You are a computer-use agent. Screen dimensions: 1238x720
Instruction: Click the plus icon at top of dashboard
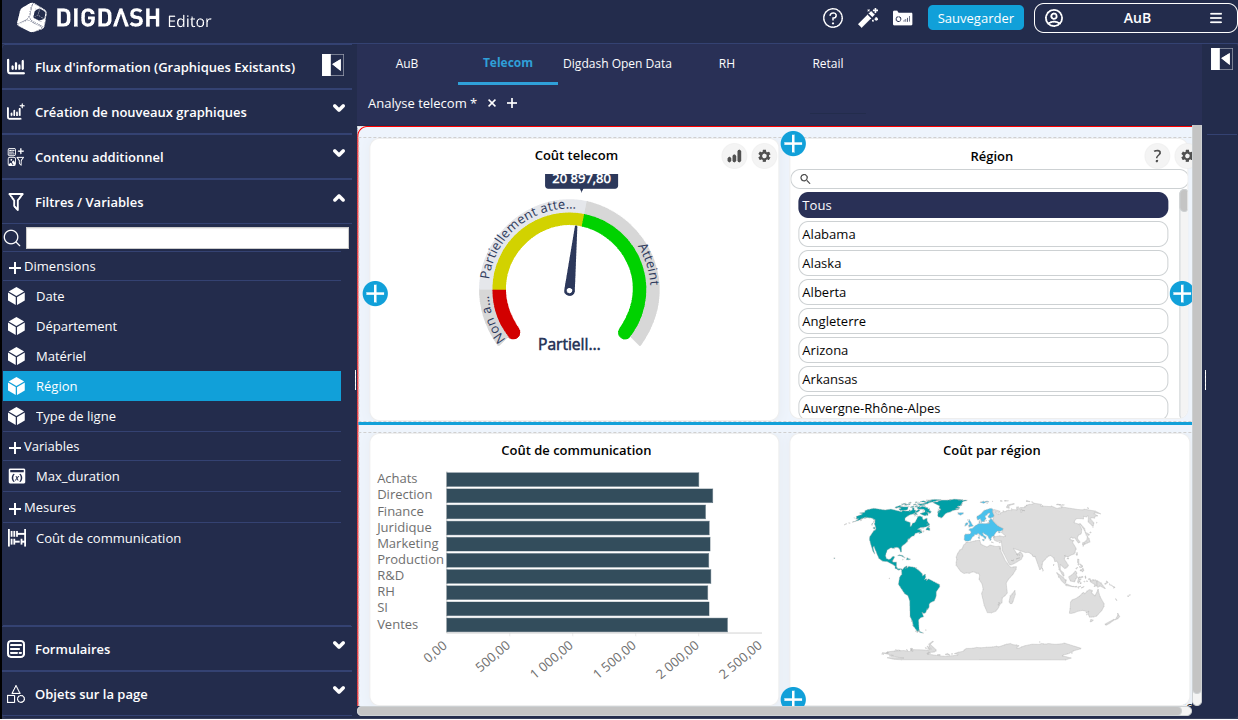point(793,144)
